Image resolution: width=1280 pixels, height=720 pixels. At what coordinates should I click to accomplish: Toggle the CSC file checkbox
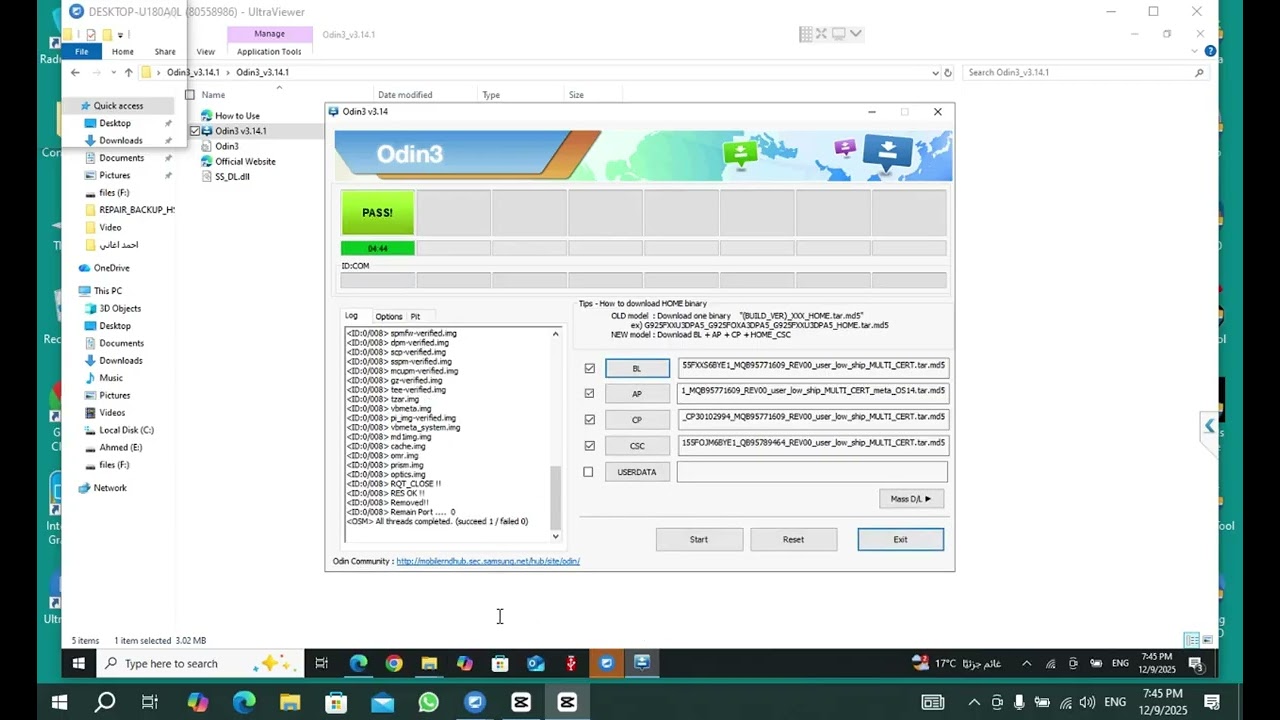(x=589, y=446)
